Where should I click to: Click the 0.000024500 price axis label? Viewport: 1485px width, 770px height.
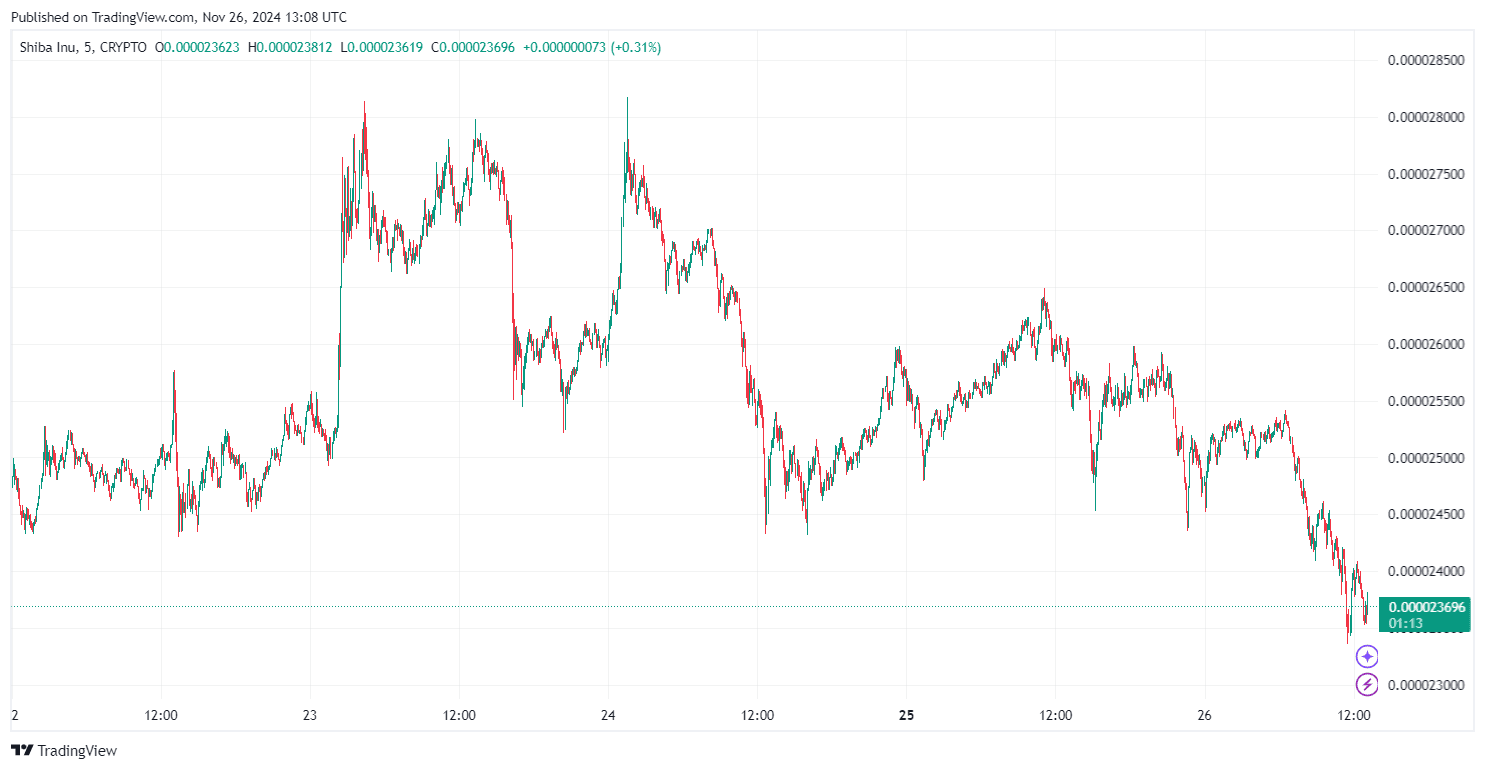pyautogui.click(x=1426, y=514)
